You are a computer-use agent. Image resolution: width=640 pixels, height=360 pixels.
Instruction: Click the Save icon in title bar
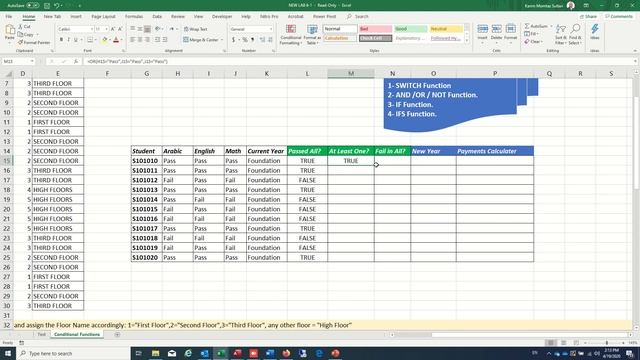[47, 6]
